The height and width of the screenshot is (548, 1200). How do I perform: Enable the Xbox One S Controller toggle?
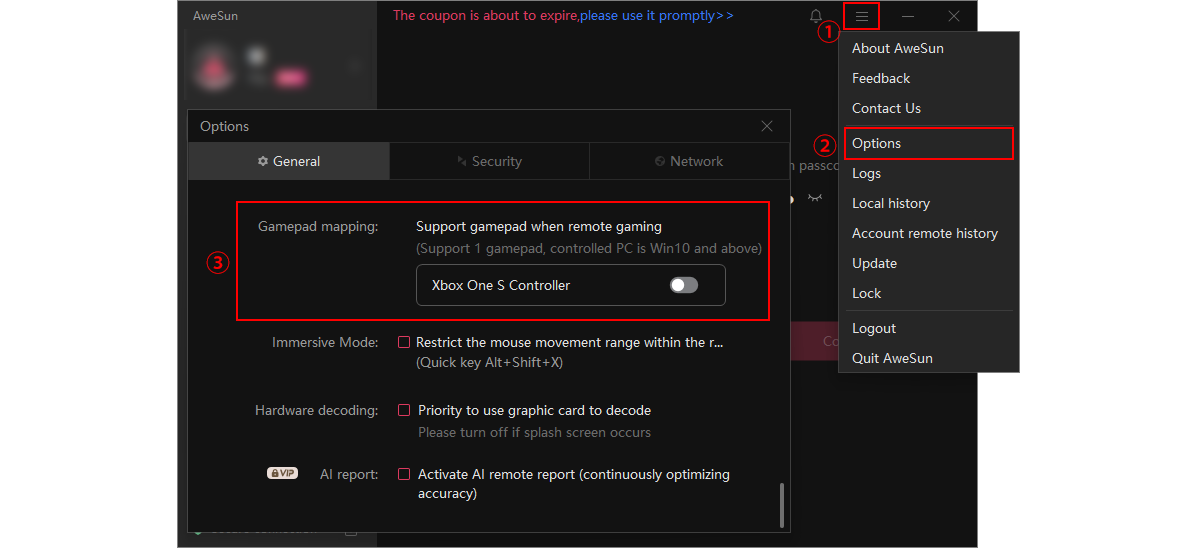(x=684, y=285)
